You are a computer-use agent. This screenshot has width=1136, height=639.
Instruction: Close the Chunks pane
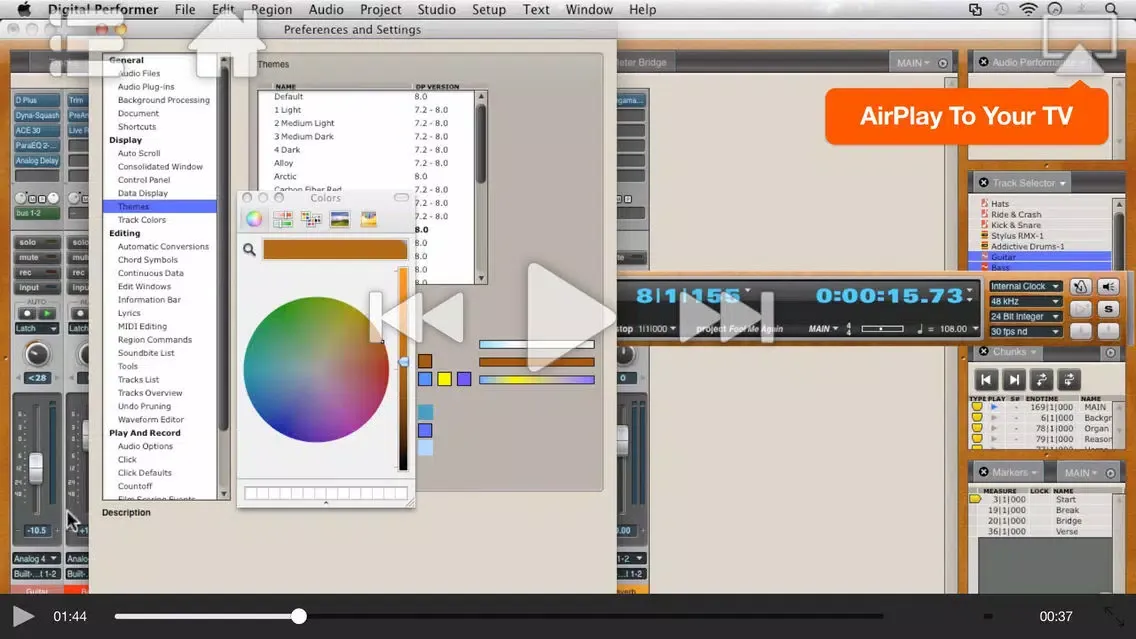(x=983, y=351)
